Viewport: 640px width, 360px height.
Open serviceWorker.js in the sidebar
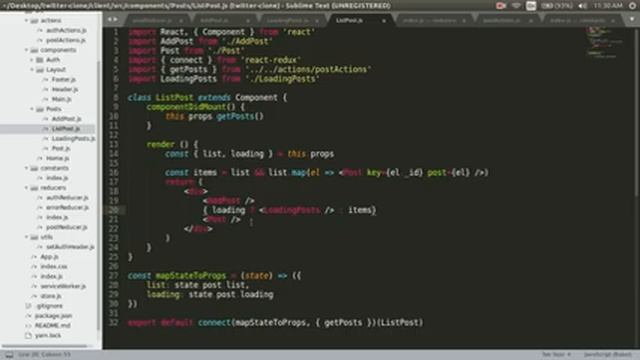(x=63, y=286)
